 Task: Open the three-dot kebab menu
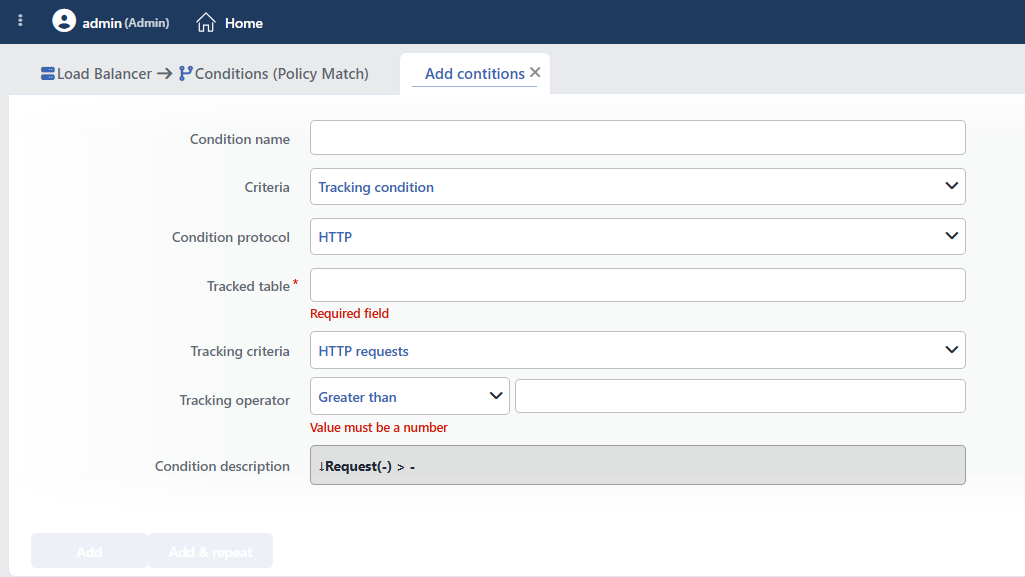click(20, 21)
